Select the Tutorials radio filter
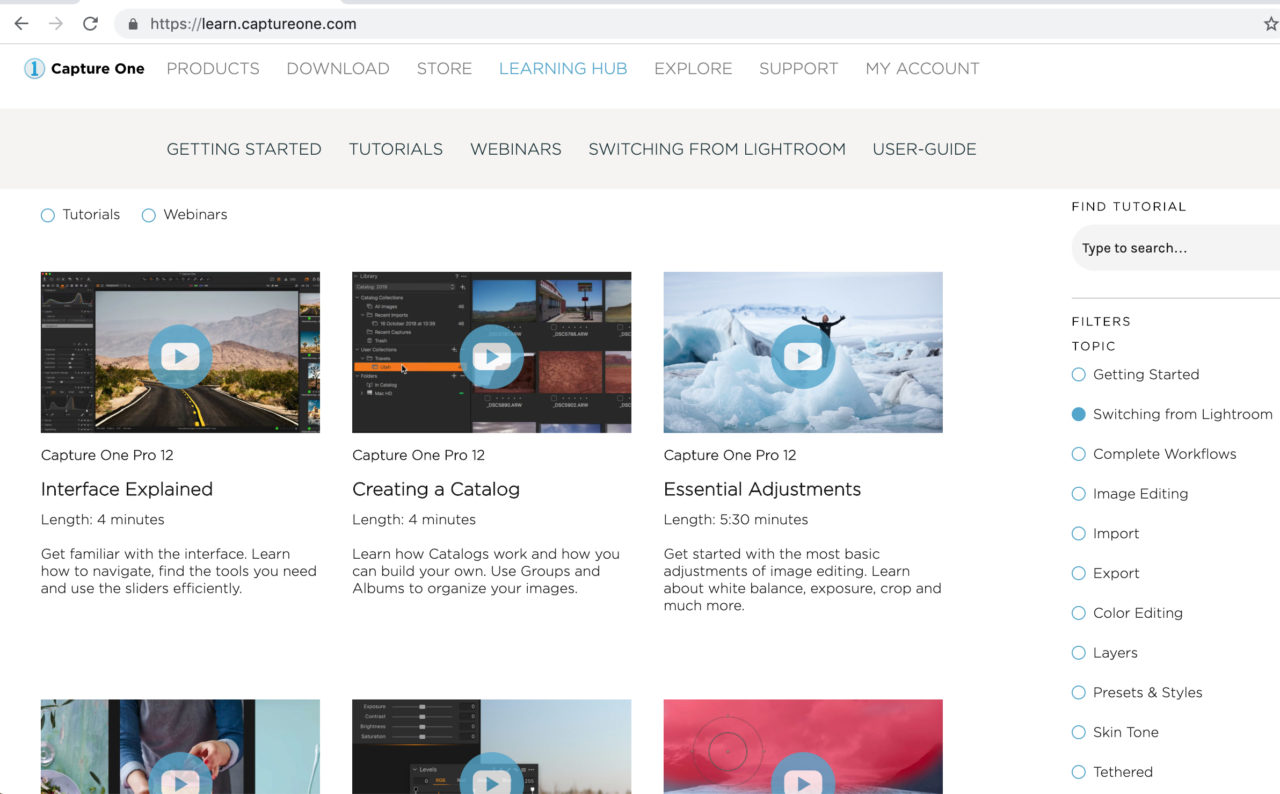This screenshot has height=794, width=1280. [x=48, y=215]
